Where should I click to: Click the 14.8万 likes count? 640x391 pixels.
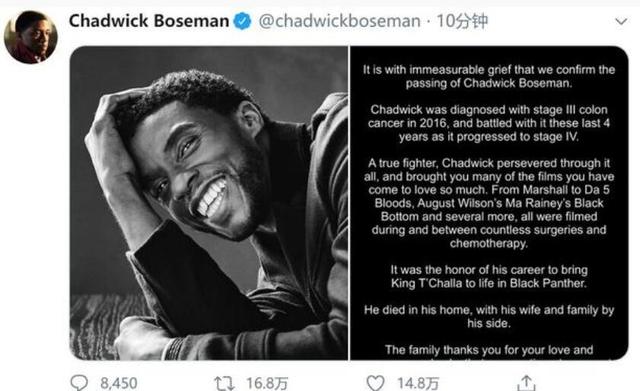(x=418, y=383)
